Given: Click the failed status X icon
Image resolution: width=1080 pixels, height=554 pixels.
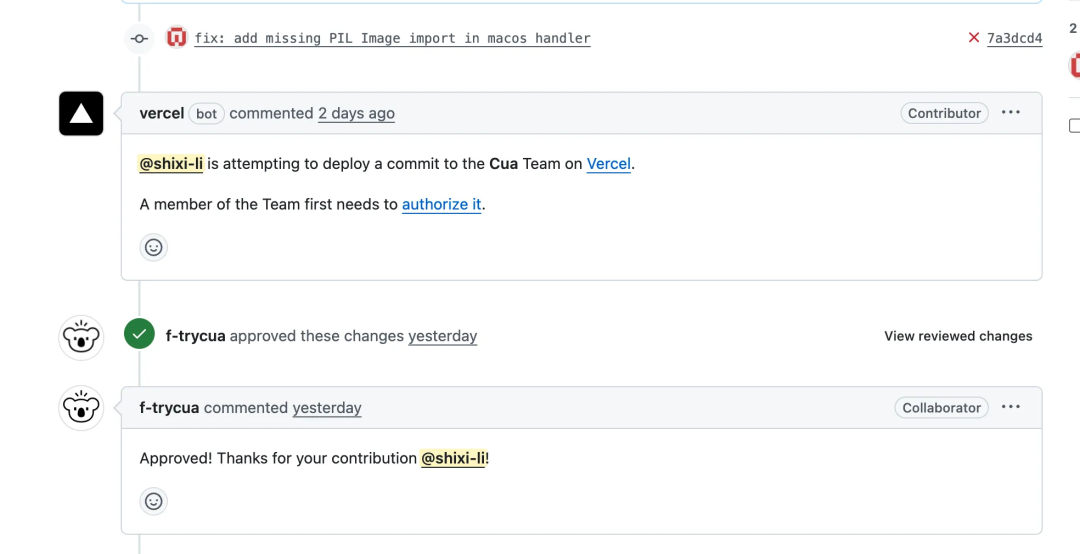Looking at the screenshot, I should click(973, 38).
